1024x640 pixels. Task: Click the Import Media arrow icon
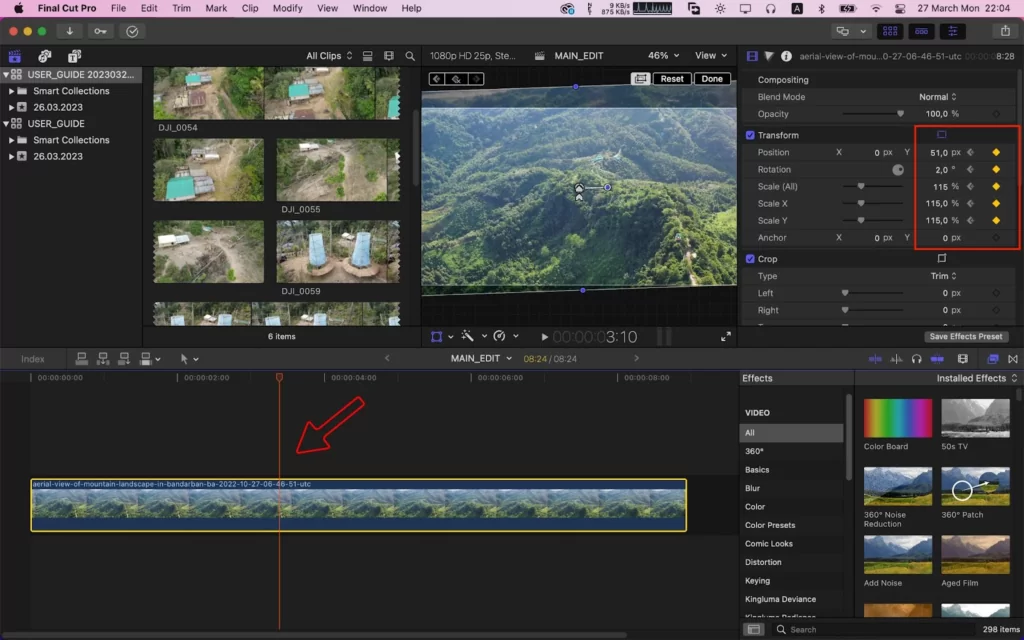click(69, 31)
